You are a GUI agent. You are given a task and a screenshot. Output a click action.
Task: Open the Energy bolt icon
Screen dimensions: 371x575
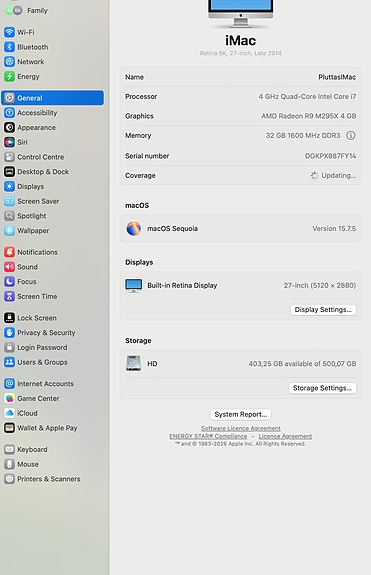[10, 76]
